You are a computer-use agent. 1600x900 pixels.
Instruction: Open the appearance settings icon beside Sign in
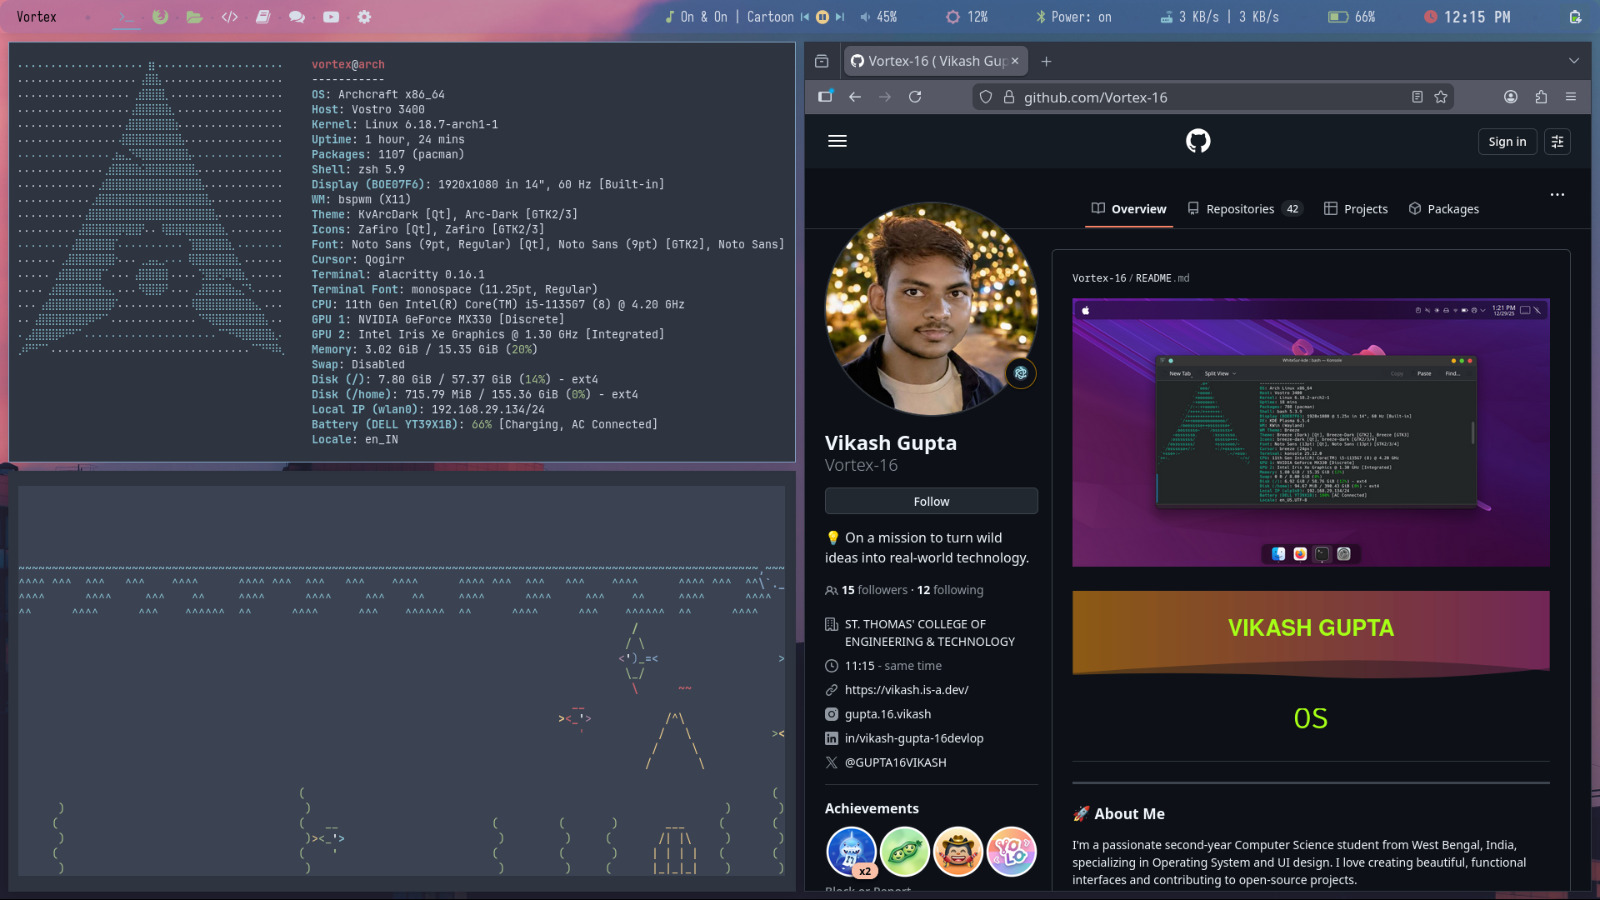tap(1557, 142)
